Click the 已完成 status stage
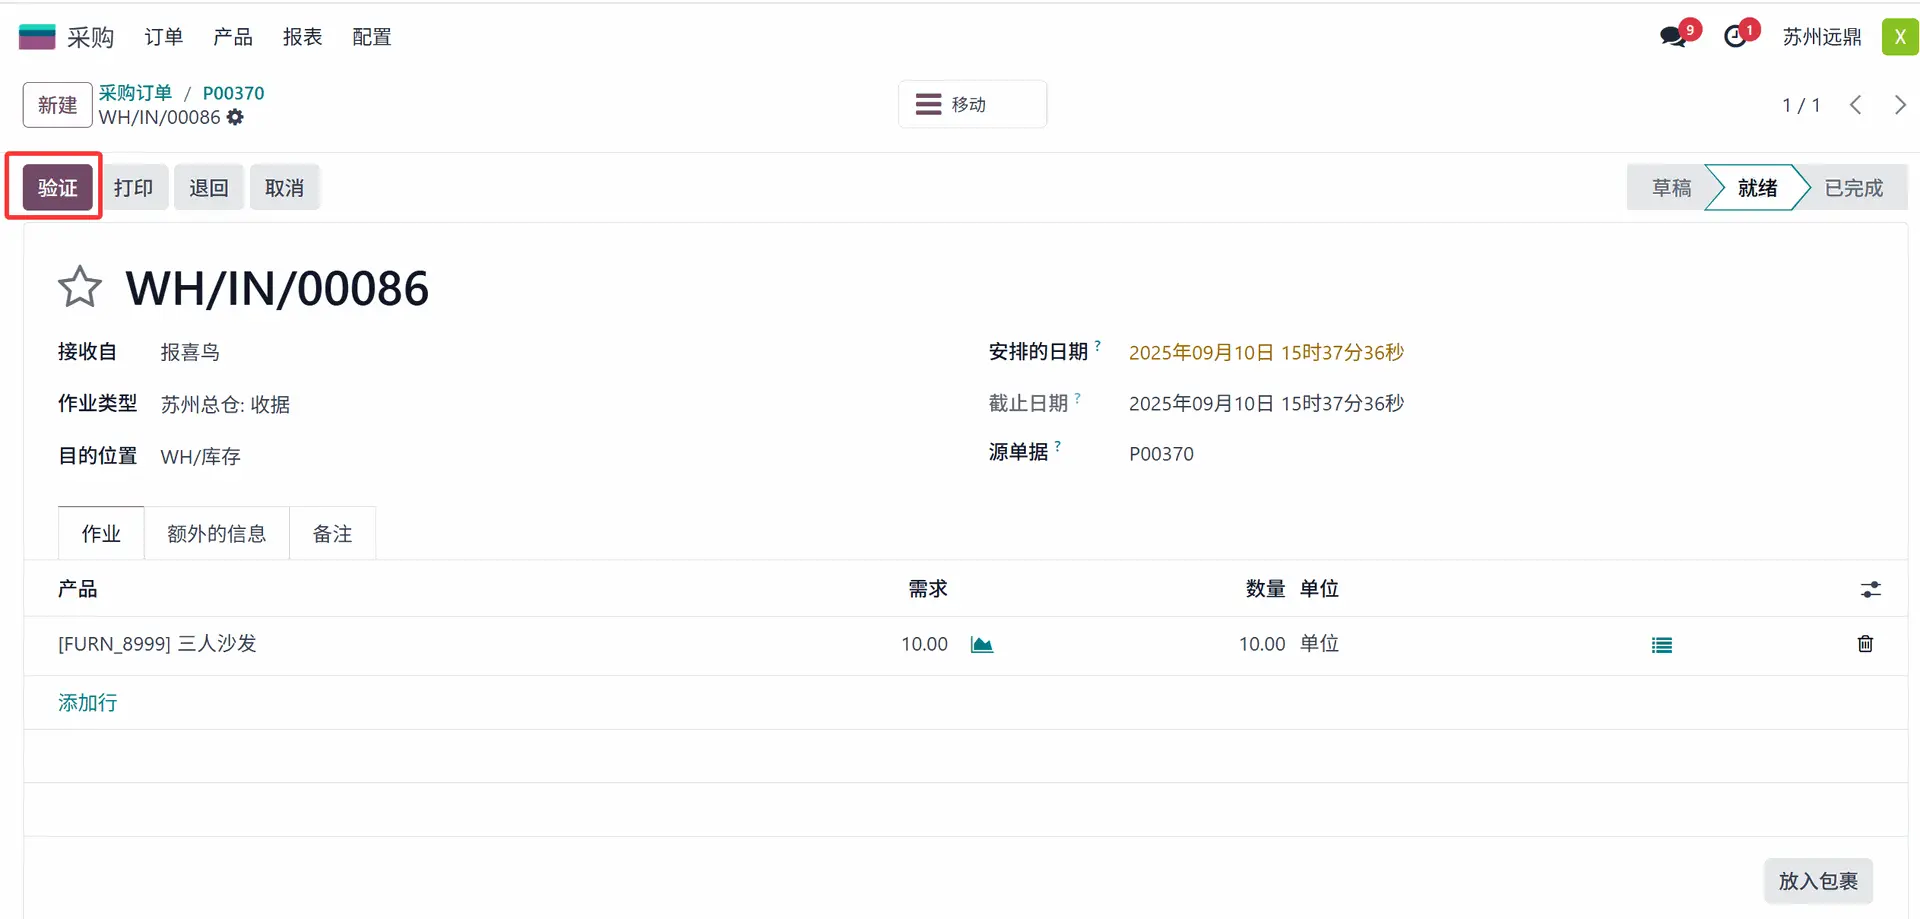 (1853, 188)
